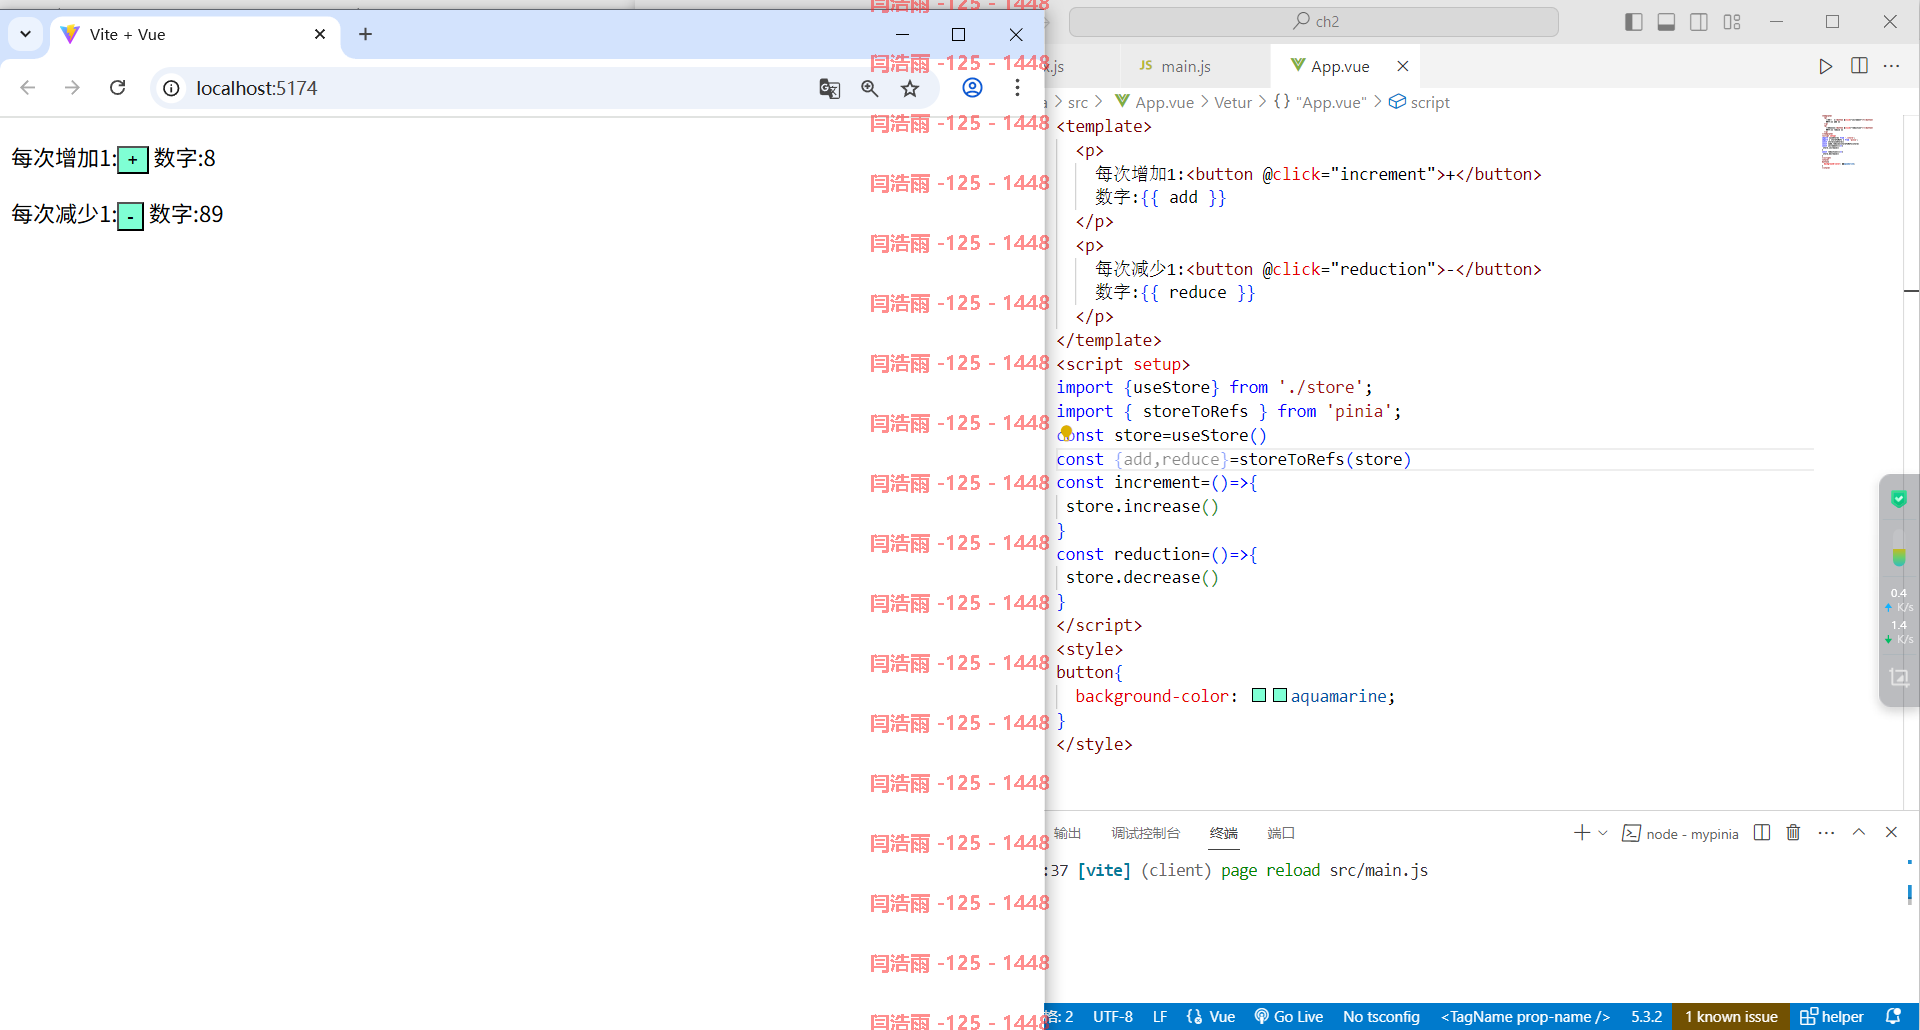Click 'Vetur' in the breadcrumb

1233,102
